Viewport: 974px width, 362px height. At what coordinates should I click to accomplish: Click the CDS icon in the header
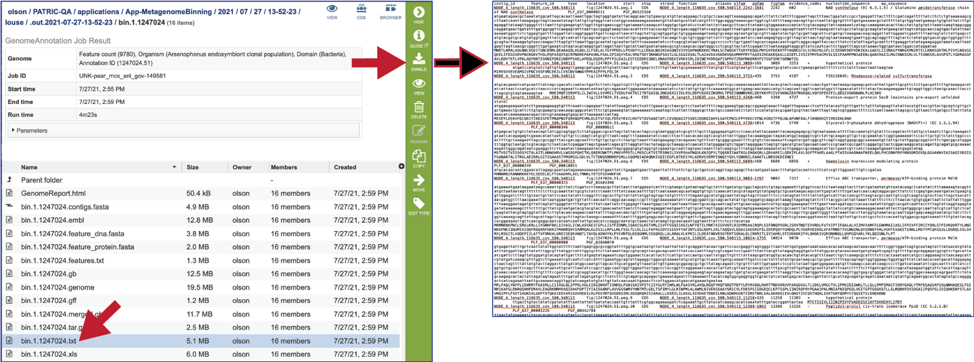362,9
